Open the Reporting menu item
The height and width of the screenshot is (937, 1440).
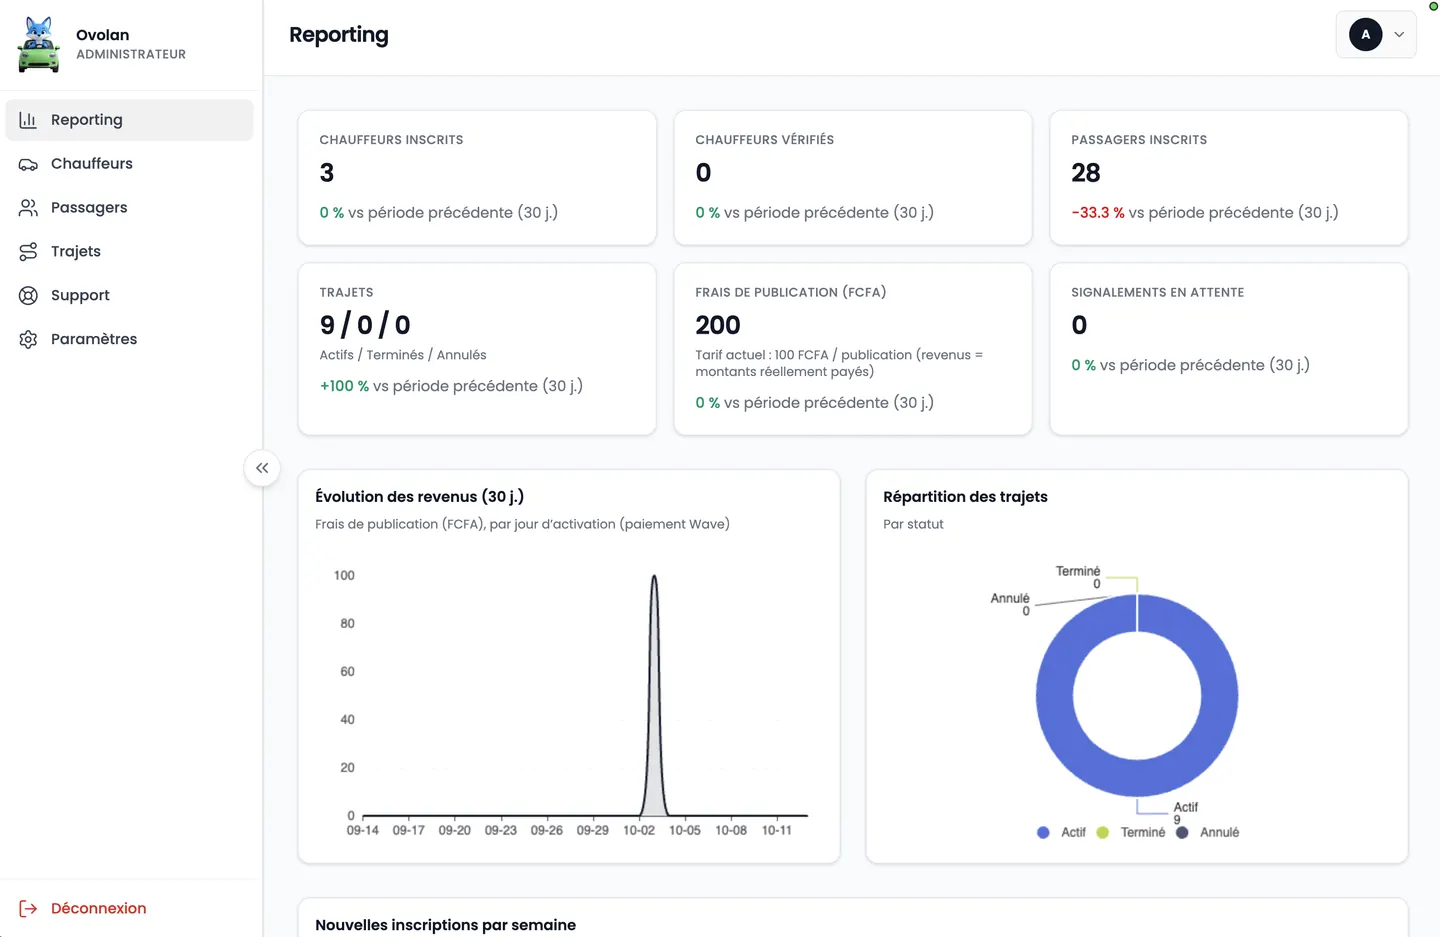click(x=130, y=120)
